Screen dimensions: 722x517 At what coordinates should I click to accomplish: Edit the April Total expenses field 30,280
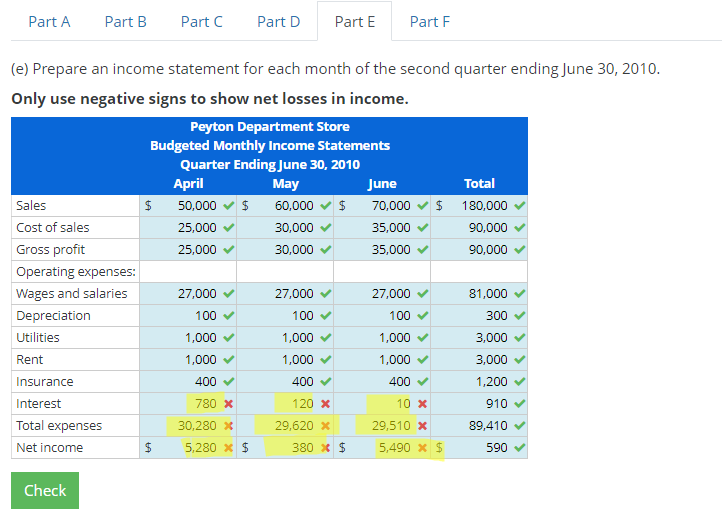(188, 425)
